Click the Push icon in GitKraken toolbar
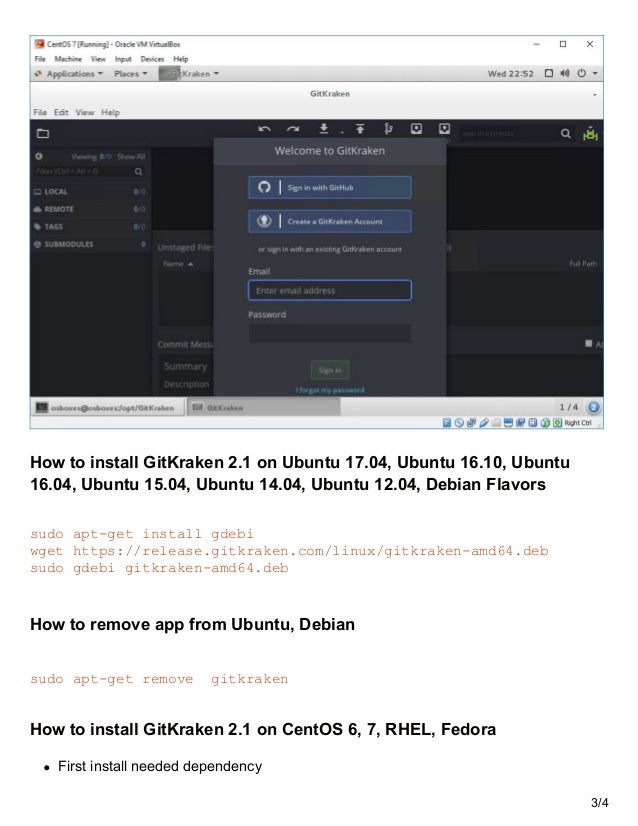The width and height of the screenshot is (638, 826). coord(360,129)
